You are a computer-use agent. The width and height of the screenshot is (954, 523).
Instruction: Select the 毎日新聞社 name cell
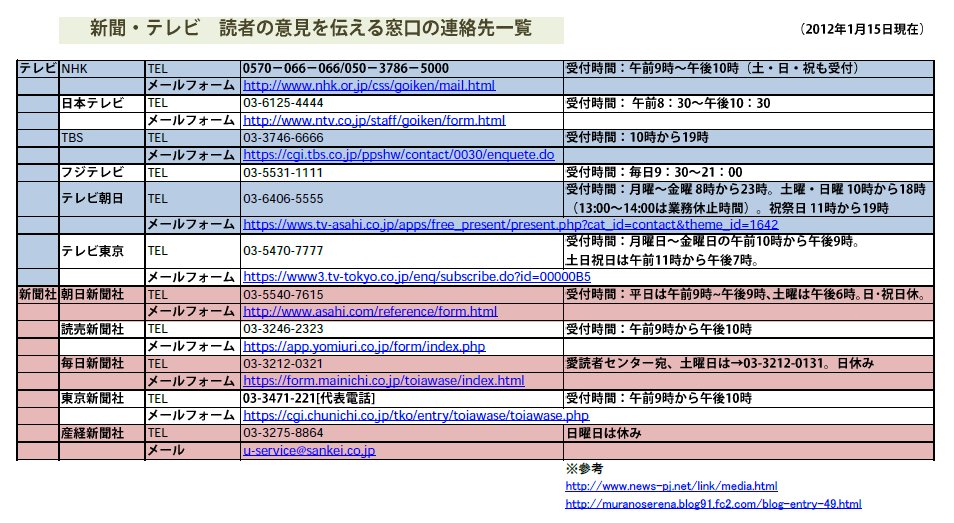point(102,364)
